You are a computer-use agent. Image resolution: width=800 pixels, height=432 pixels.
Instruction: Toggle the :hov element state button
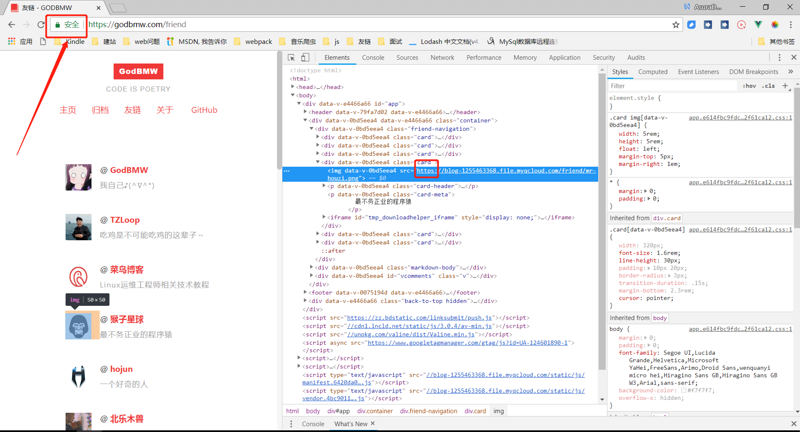pyautogui.click(x=749, y=86)
